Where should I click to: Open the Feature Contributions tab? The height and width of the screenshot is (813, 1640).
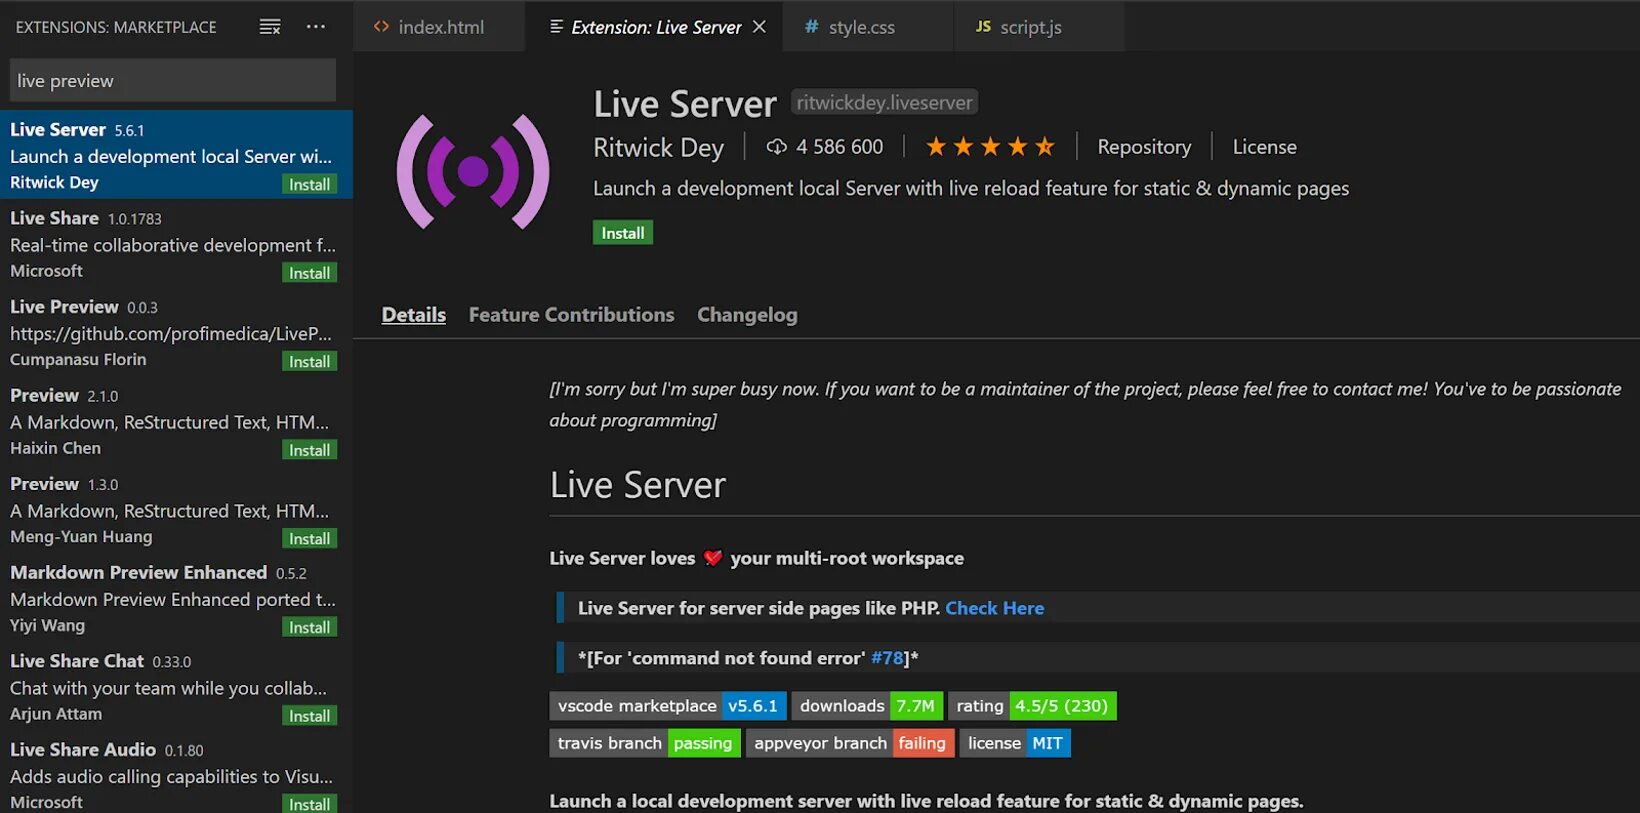[571, 315]
